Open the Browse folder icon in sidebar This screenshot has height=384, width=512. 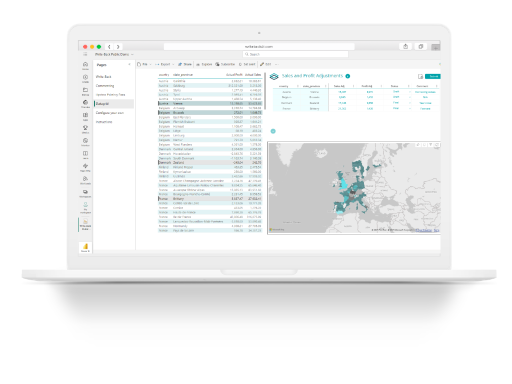pos(85,91)
